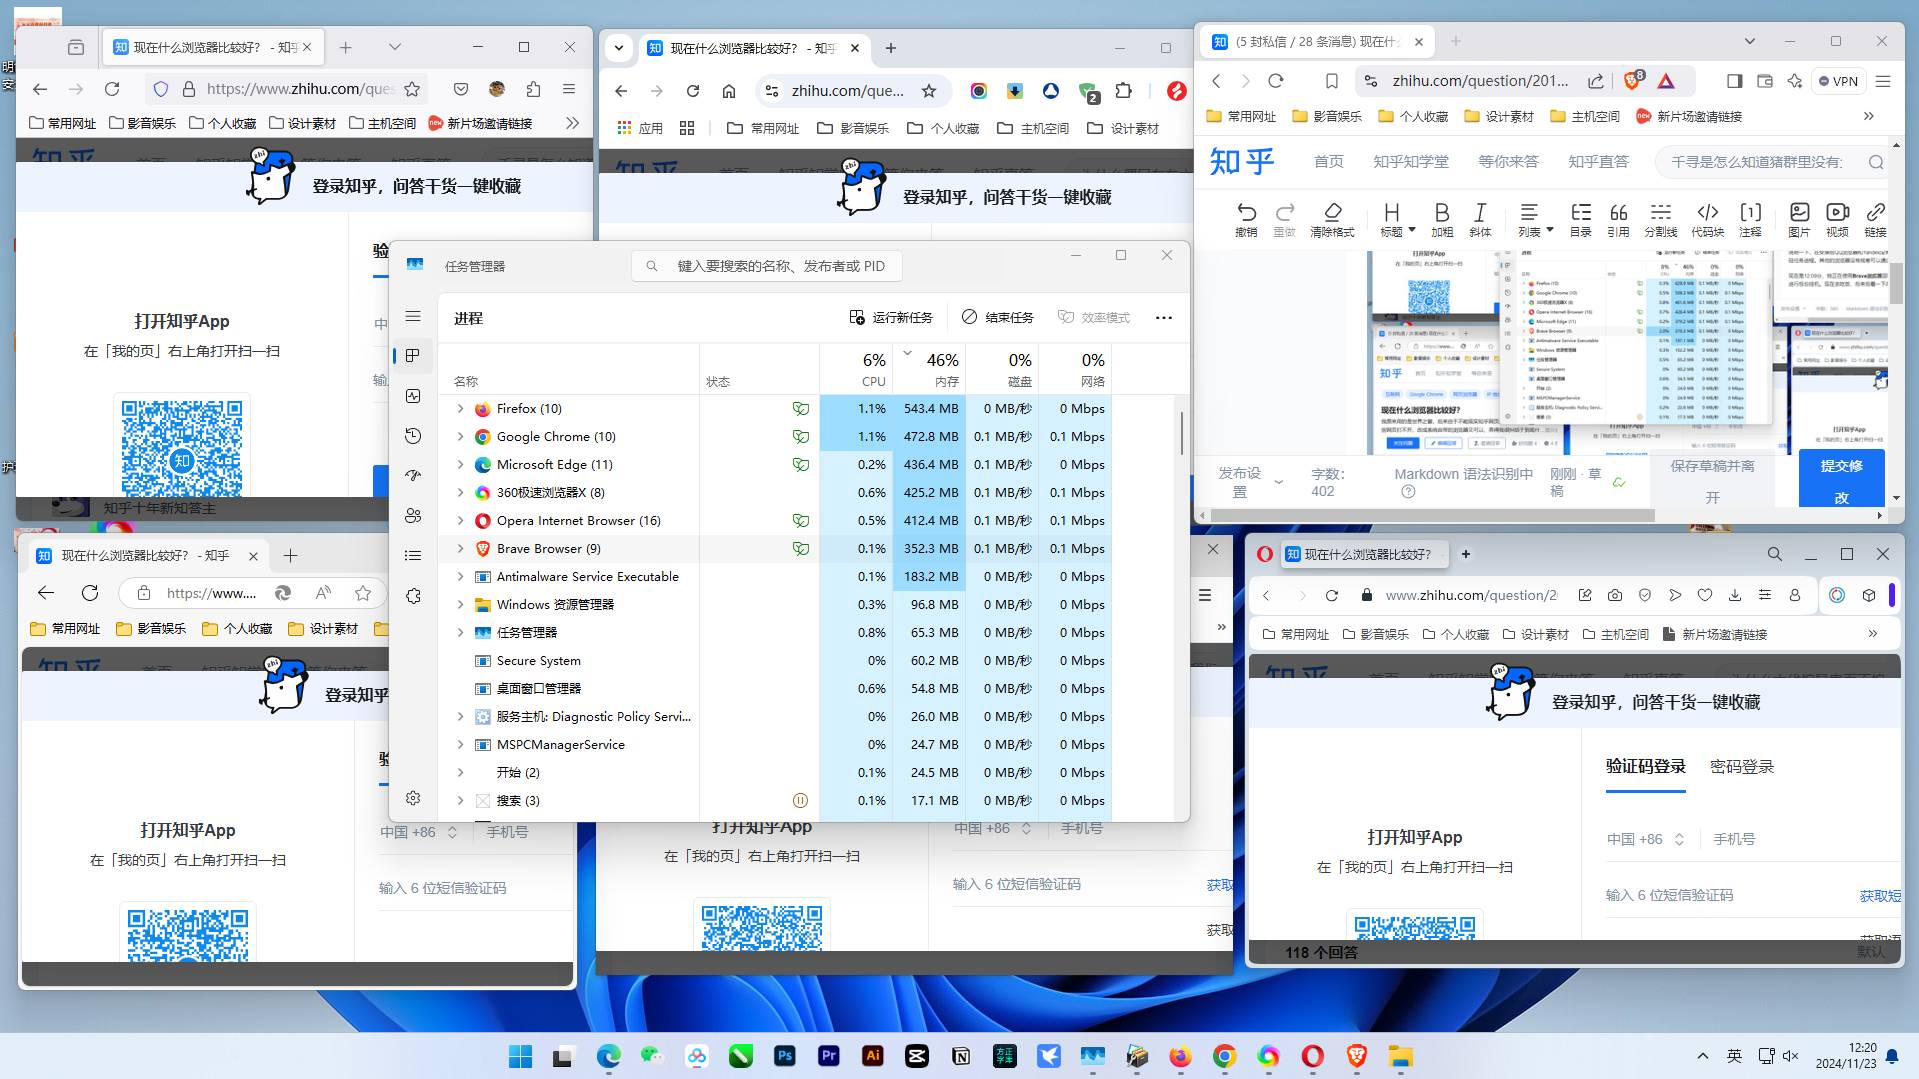
Task: Open the Users page in Task Manager sidebar
Action: pos(413,516)
